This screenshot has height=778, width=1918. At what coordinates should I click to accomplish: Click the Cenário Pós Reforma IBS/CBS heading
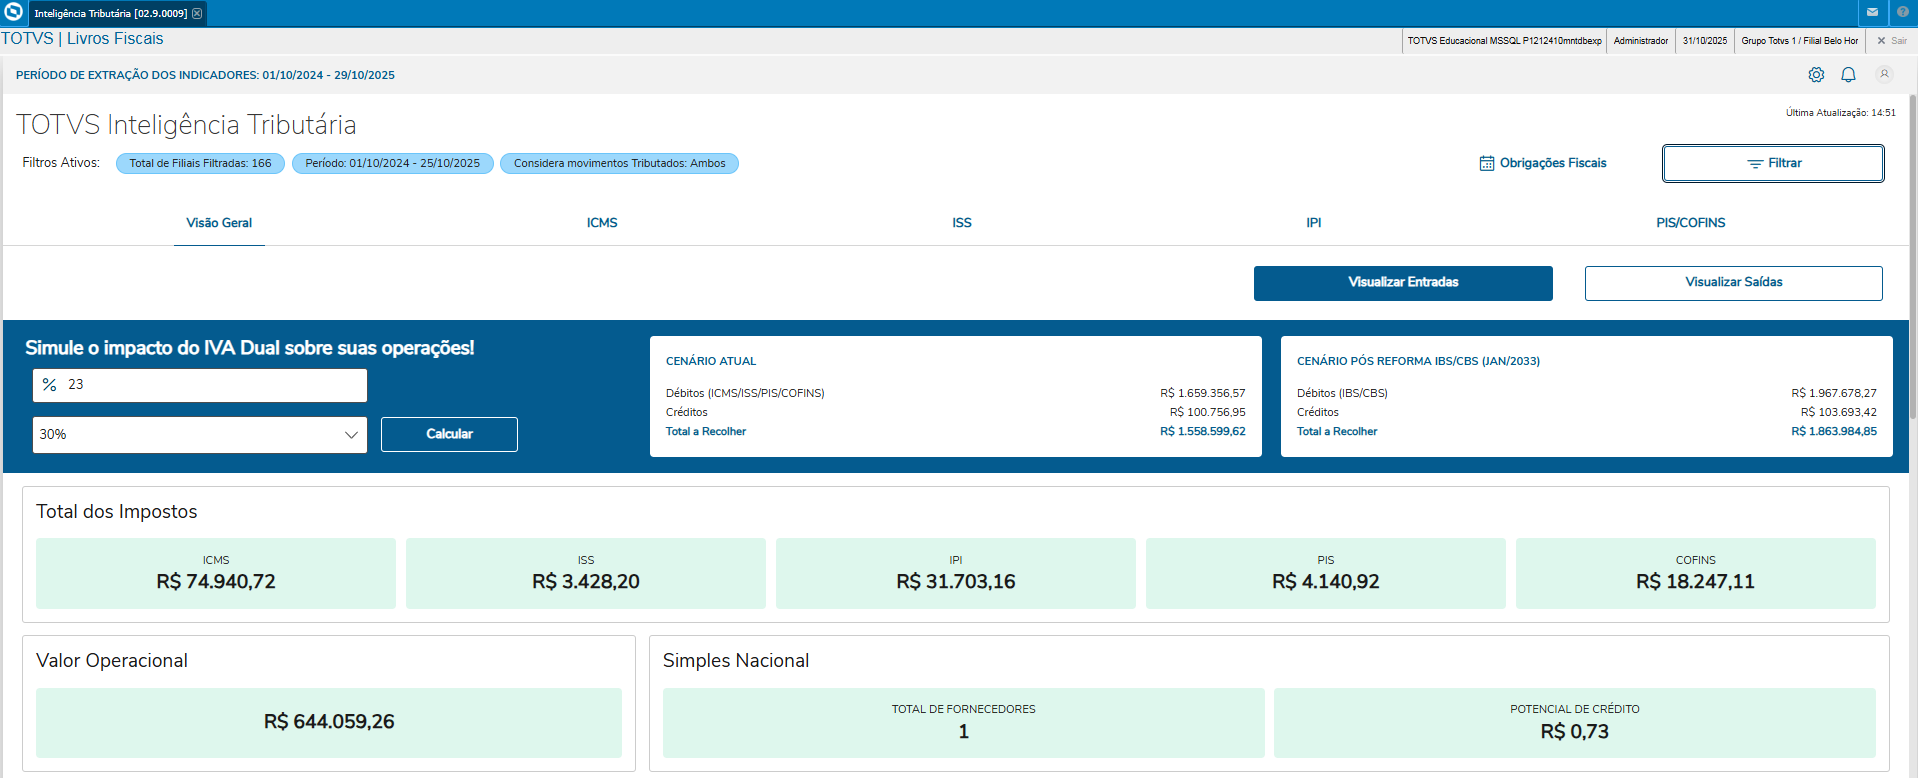1418,361
